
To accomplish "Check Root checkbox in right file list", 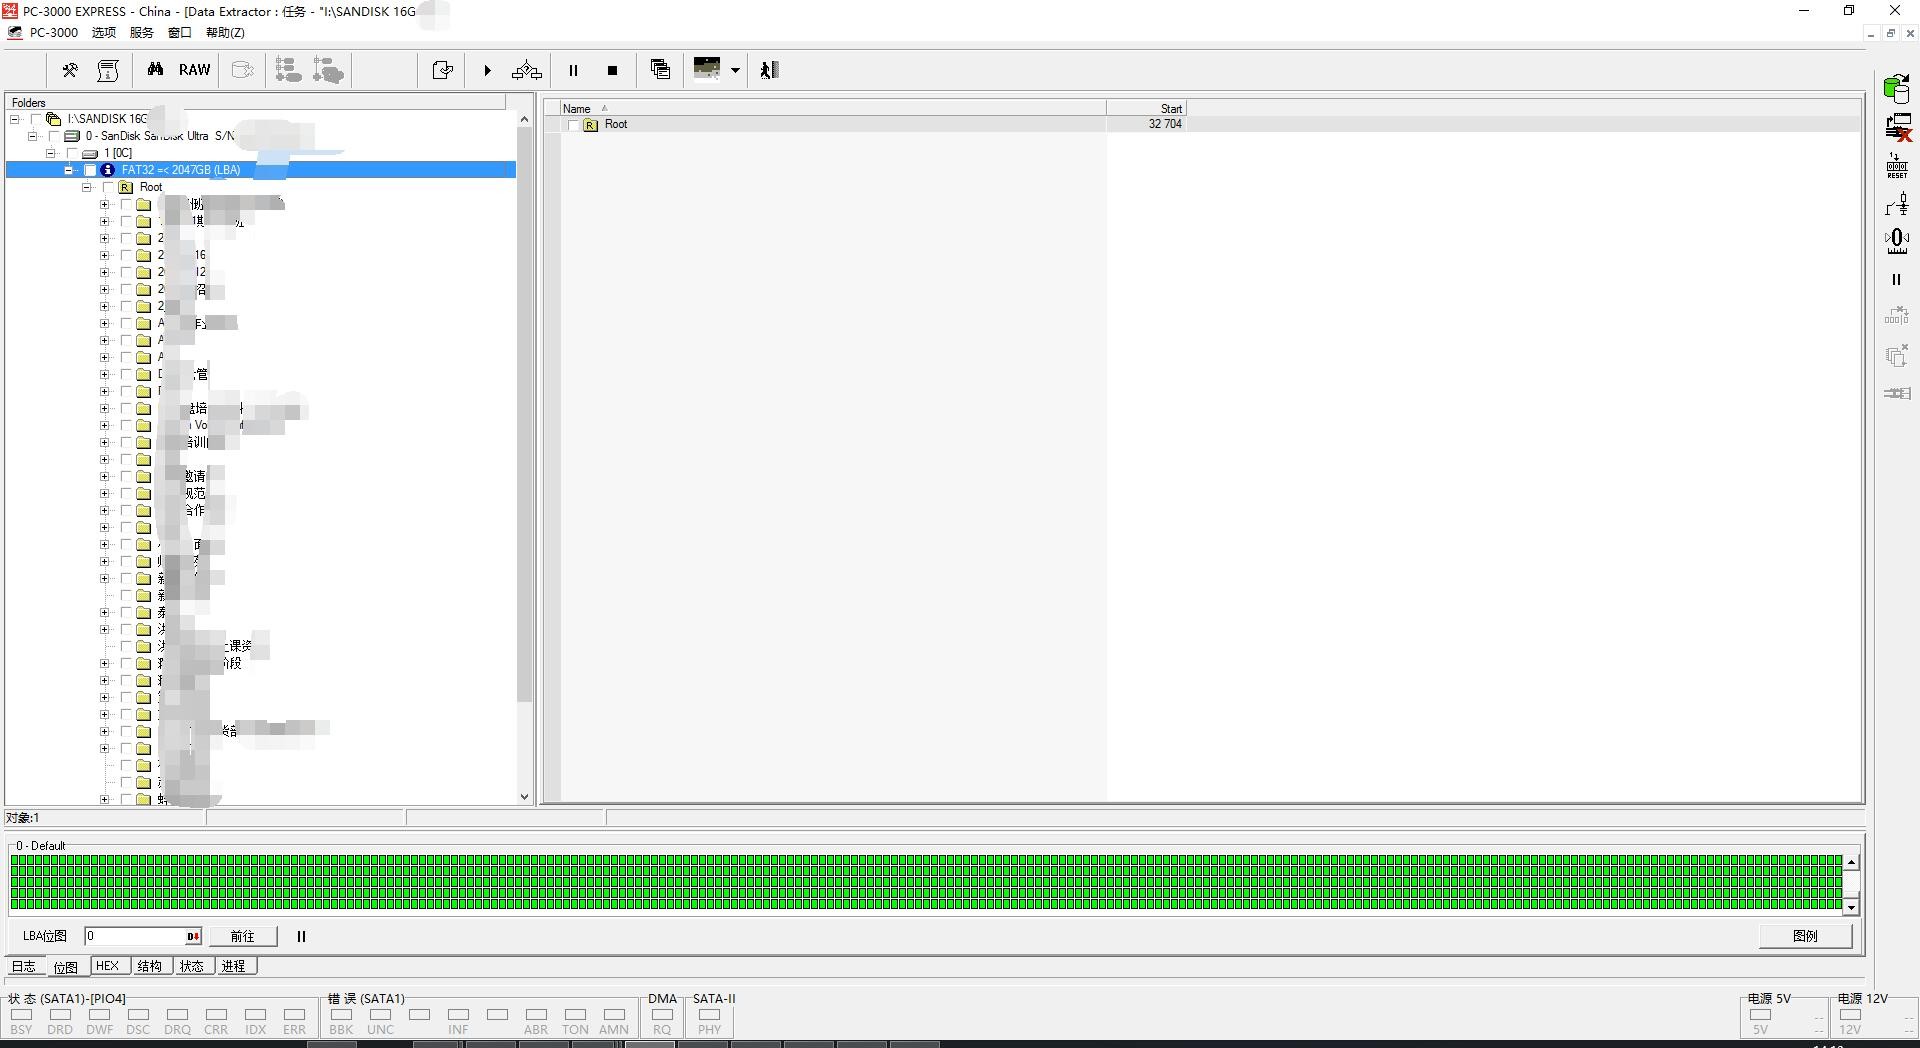I will point(573,125).
